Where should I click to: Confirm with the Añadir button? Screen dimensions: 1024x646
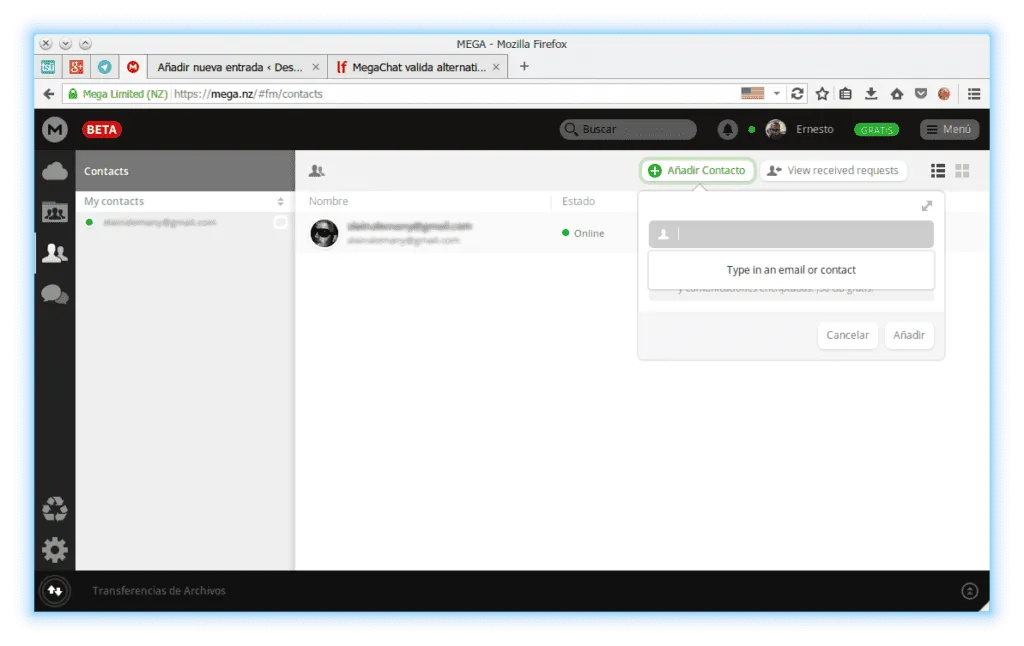pyautogui.click(x=908, y=335)
